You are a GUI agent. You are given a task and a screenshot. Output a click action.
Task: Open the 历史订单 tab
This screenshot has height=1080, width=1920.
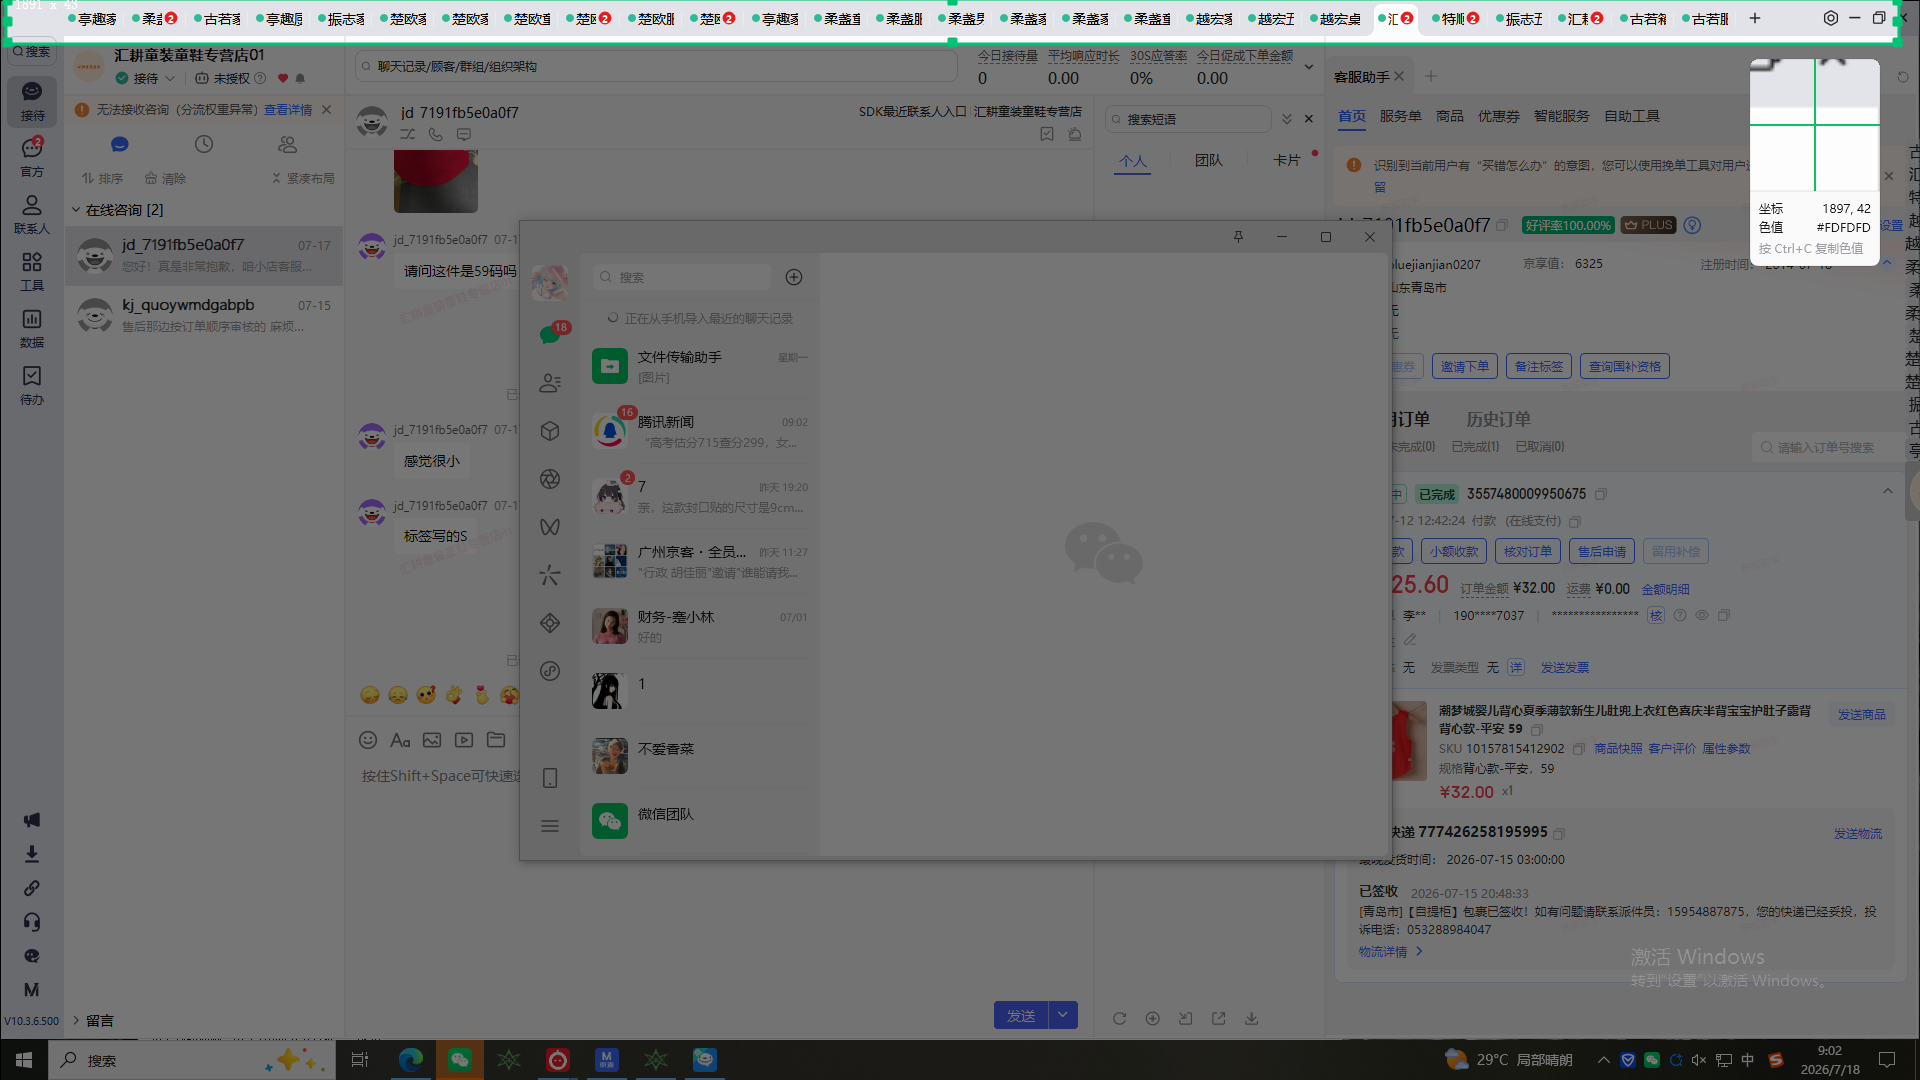pyautogui.click(x=1498, y=419)
